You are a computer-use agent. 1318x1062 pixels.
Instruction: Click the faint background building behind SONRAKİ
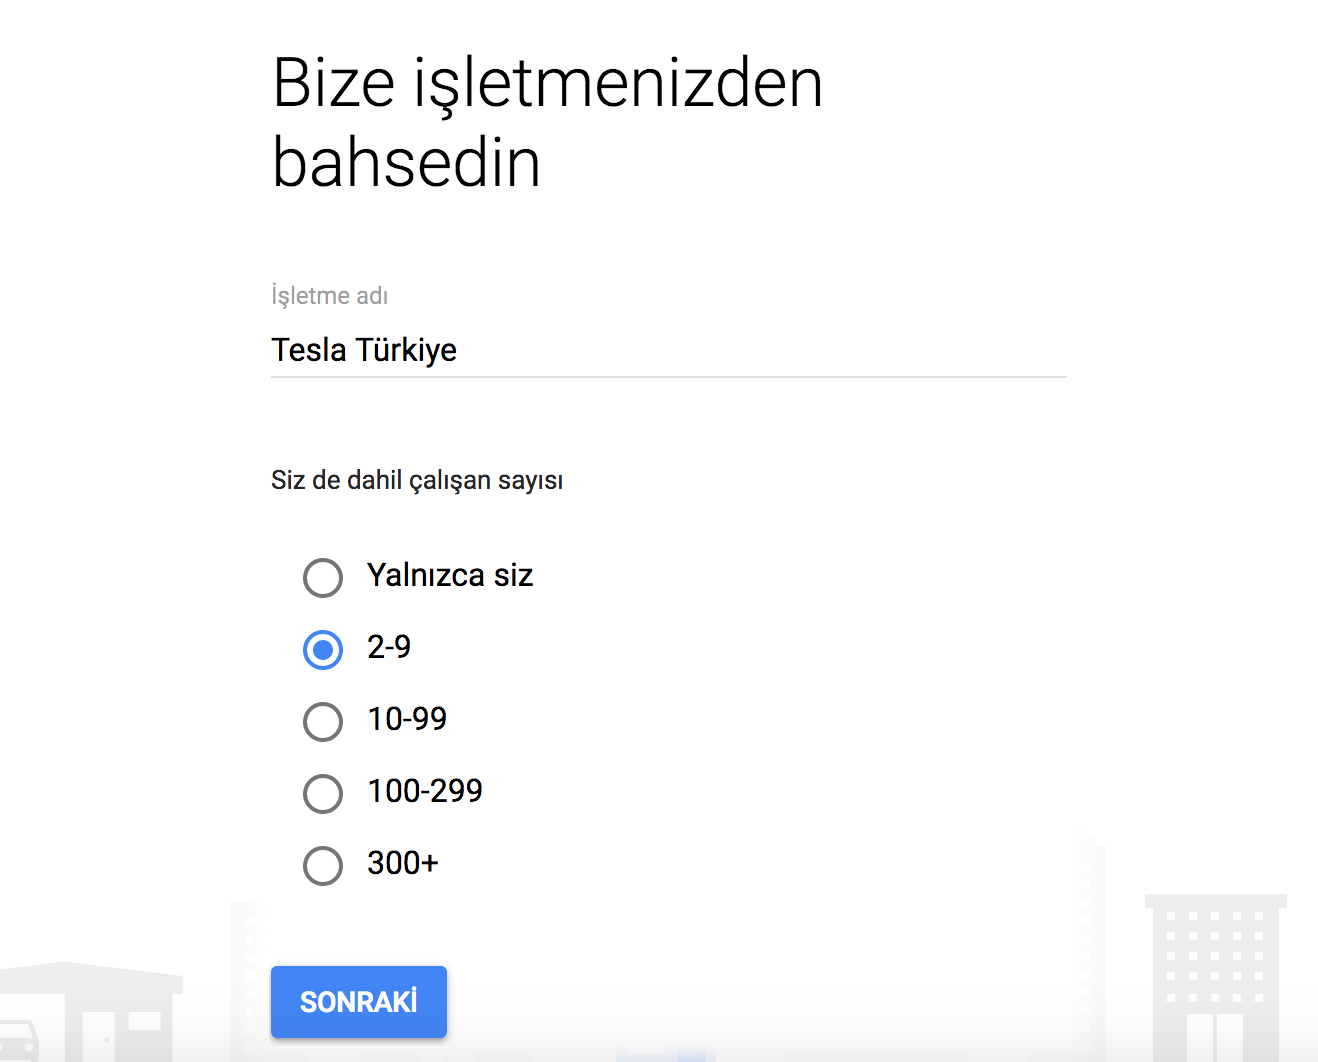pos(248,975)
